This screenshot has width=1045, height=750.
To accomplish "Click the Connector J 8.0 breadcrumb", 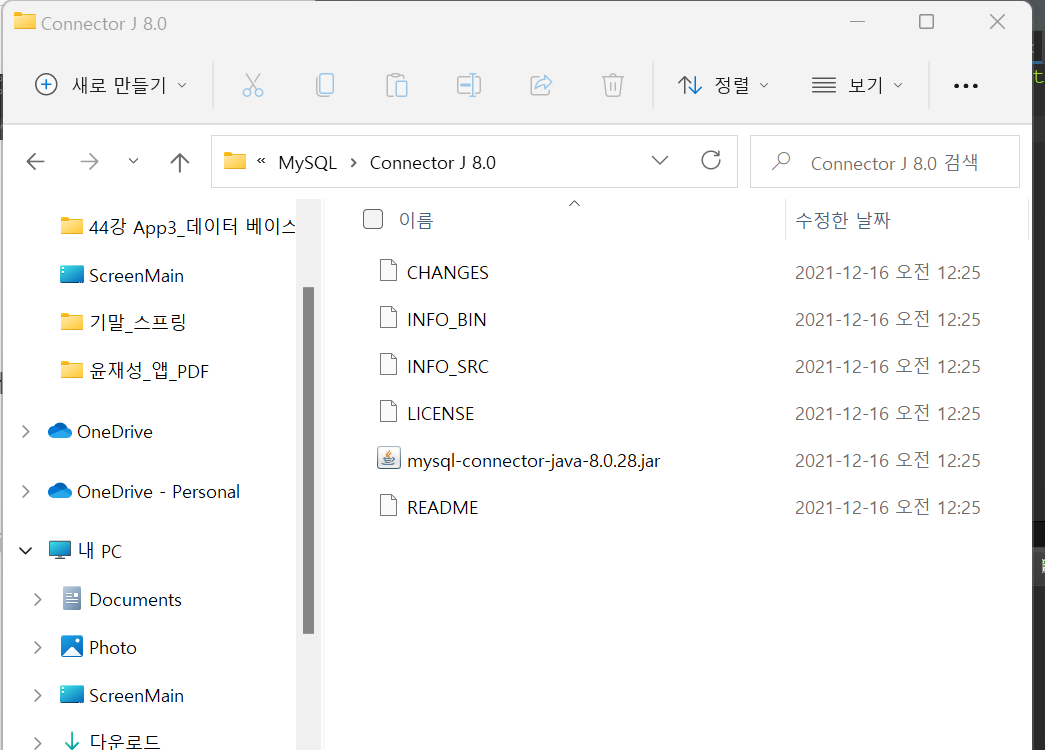I will [433, 163].
